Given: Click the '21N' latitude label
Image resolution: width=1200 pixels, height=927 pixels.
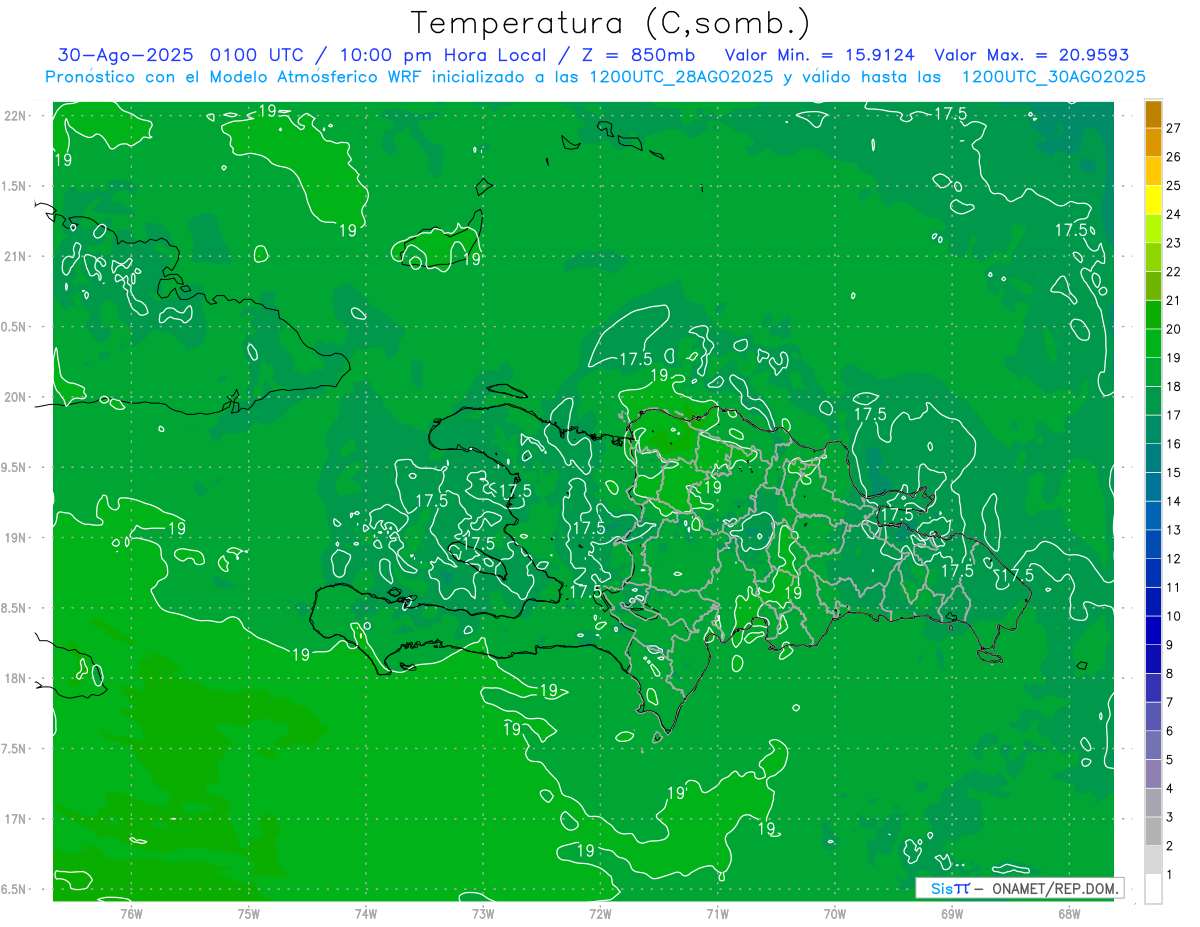Looking at the screenshot, I should point(15,256).
